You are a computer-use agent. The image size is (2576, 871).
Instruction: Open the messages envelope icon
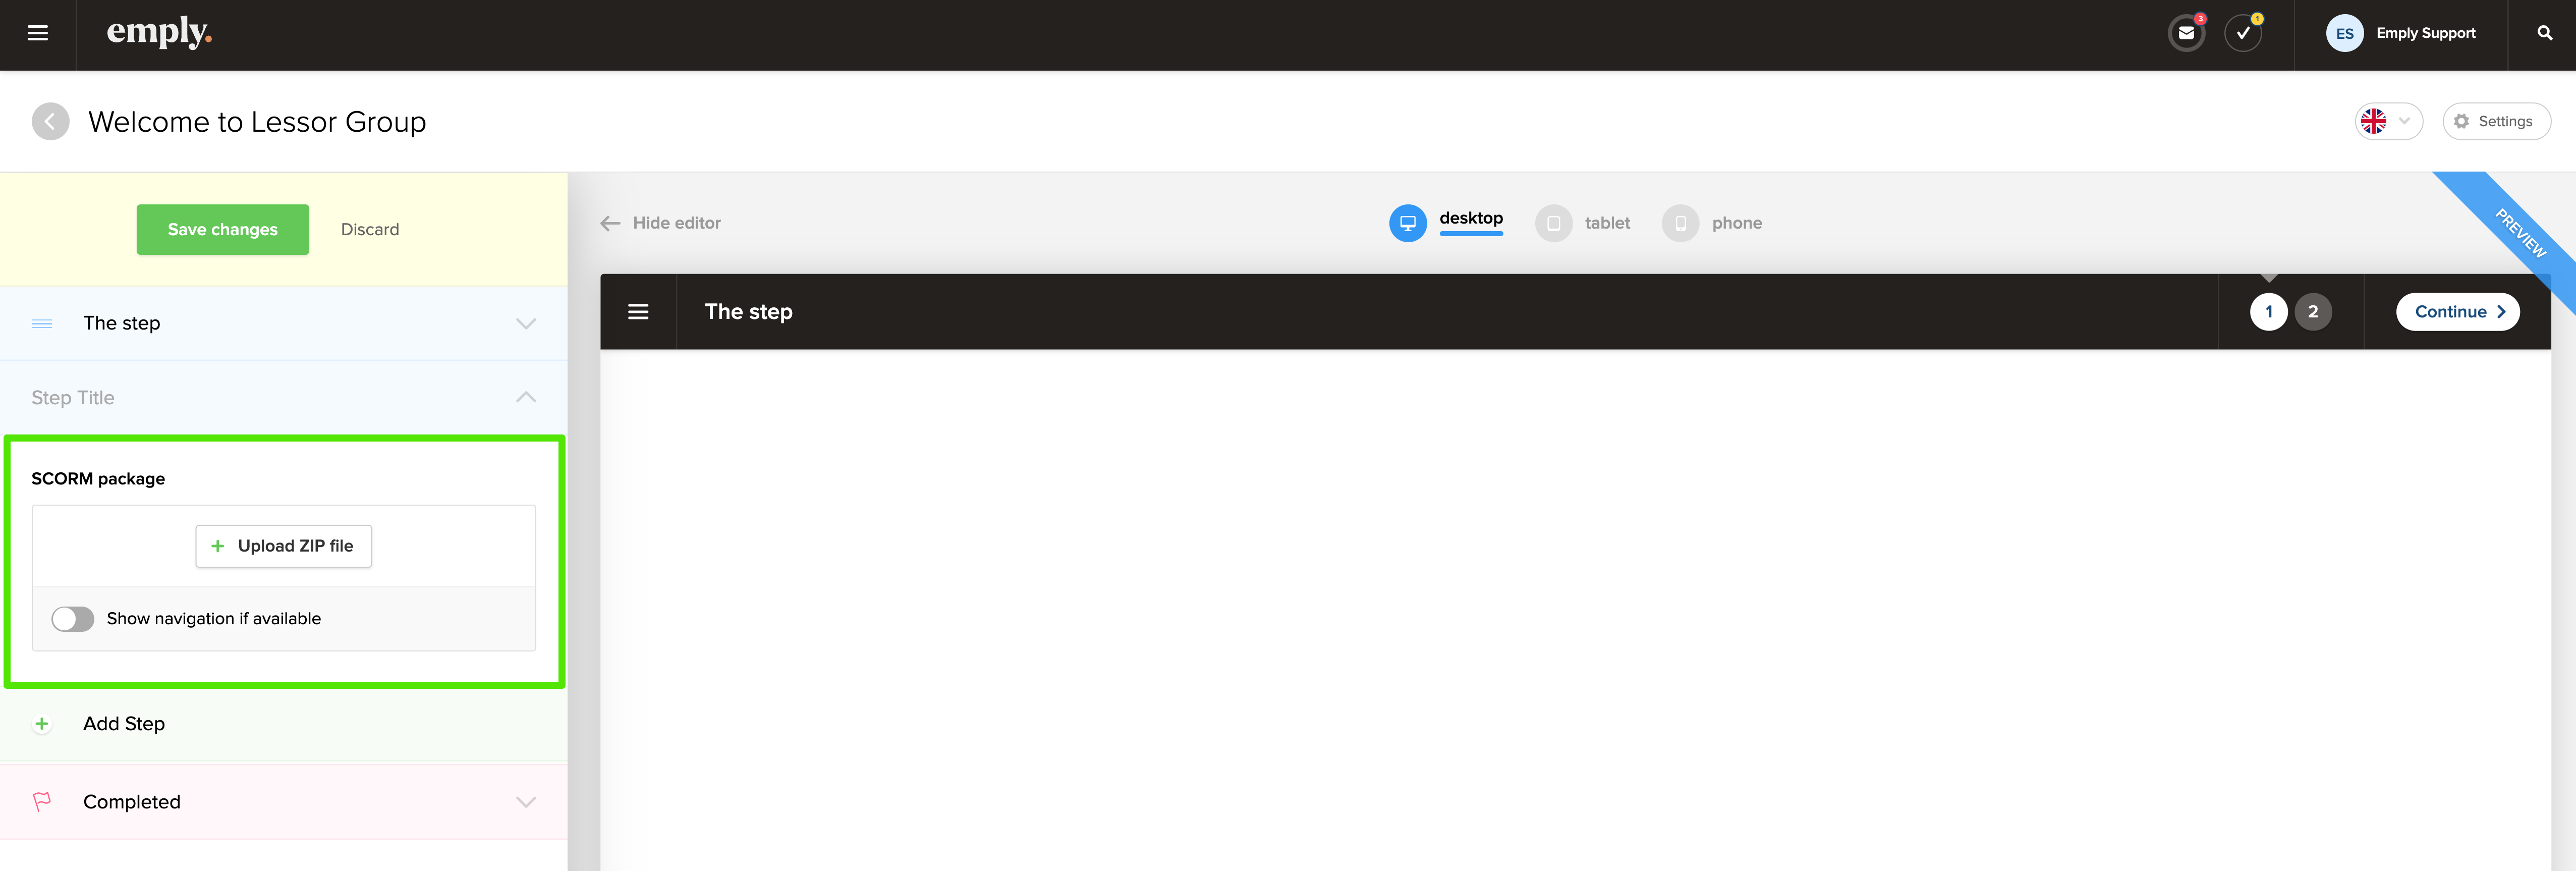pyautogui.click(x=2186, y=34)
